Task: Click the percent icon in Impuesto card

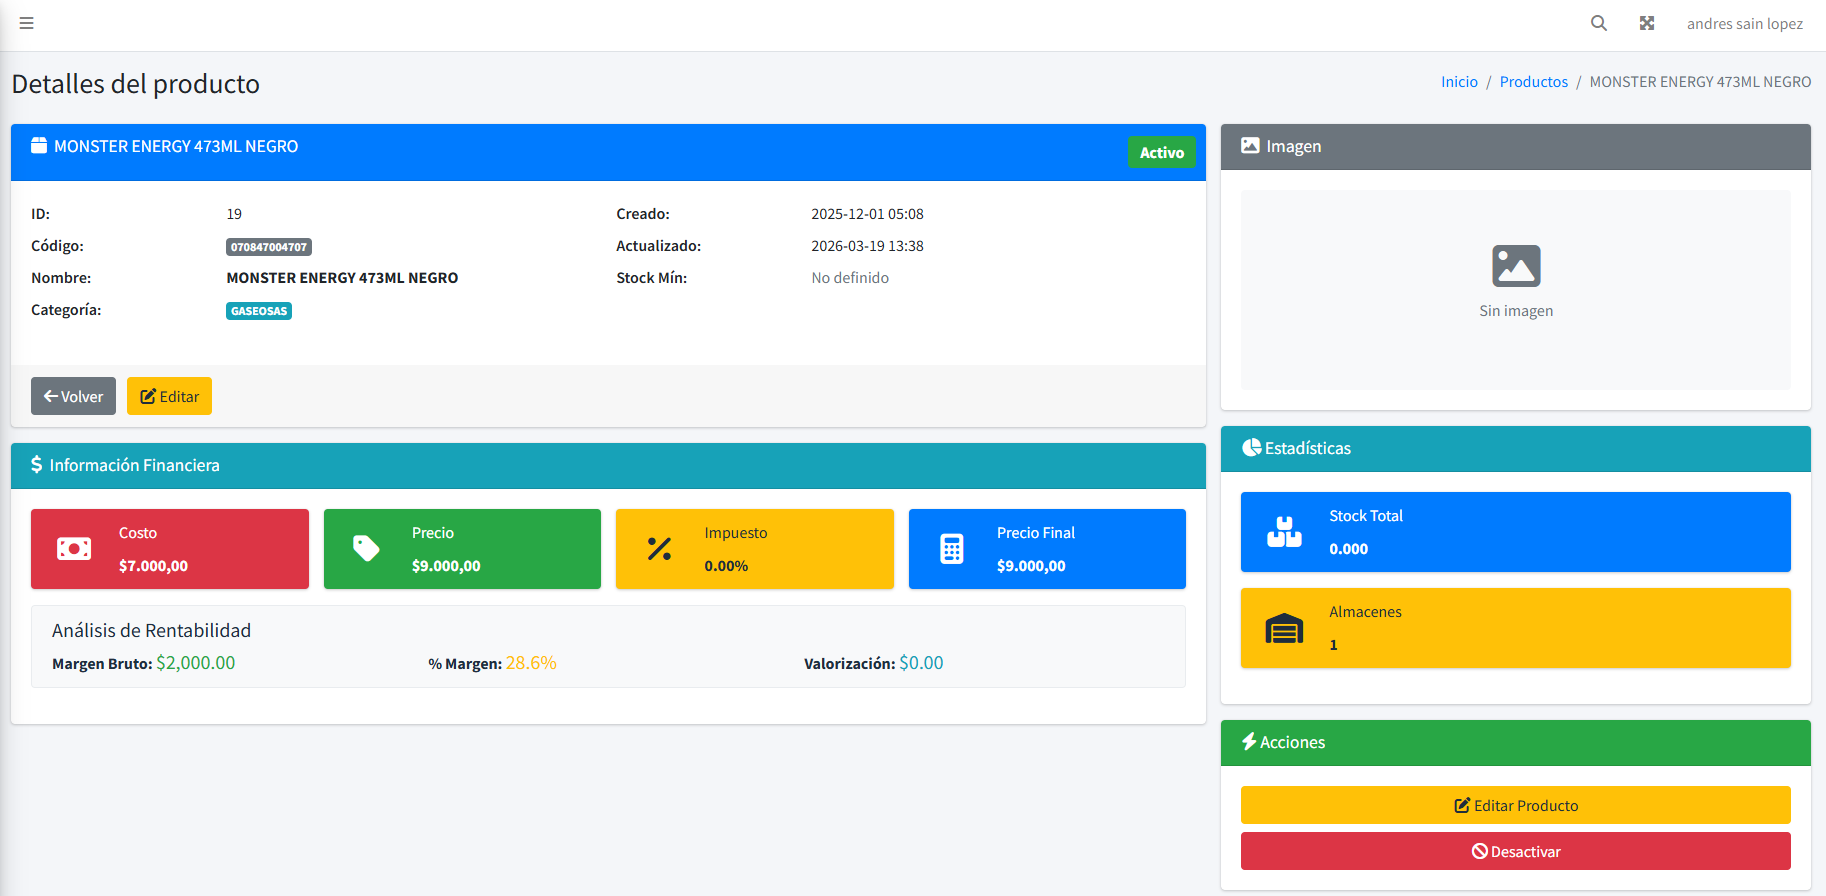Action: (659, 549)
